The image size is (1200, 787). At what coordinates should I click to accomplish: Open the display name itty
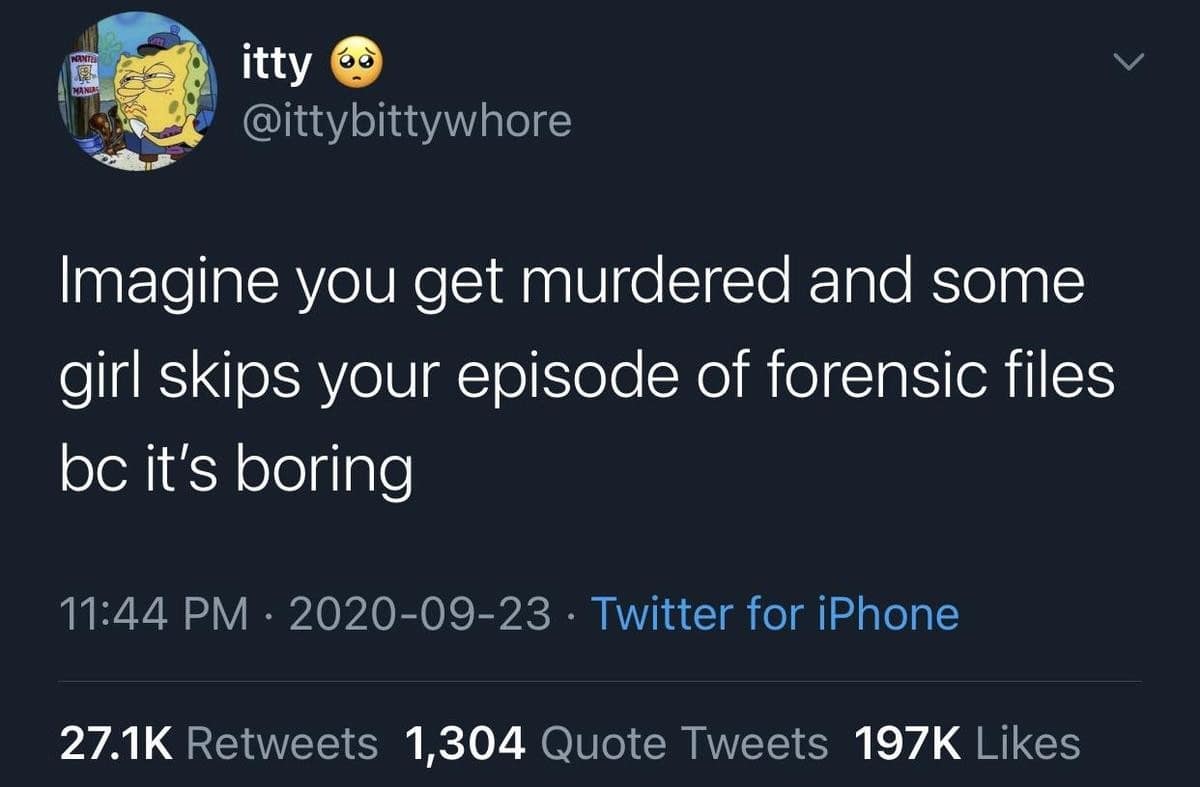[277, 66]
